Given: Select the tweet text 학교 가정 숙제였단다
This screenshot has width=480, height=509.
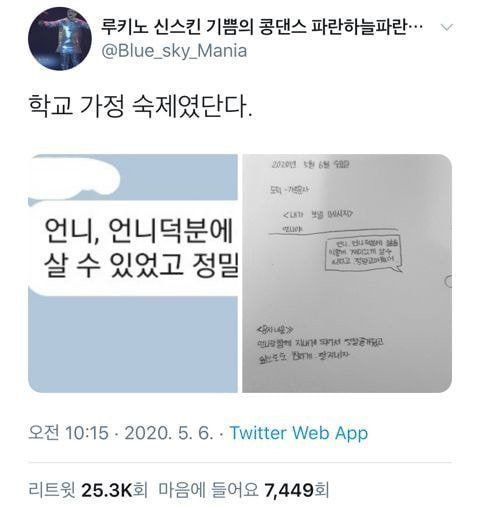Looking at the screenshot, I should point(141,107).
